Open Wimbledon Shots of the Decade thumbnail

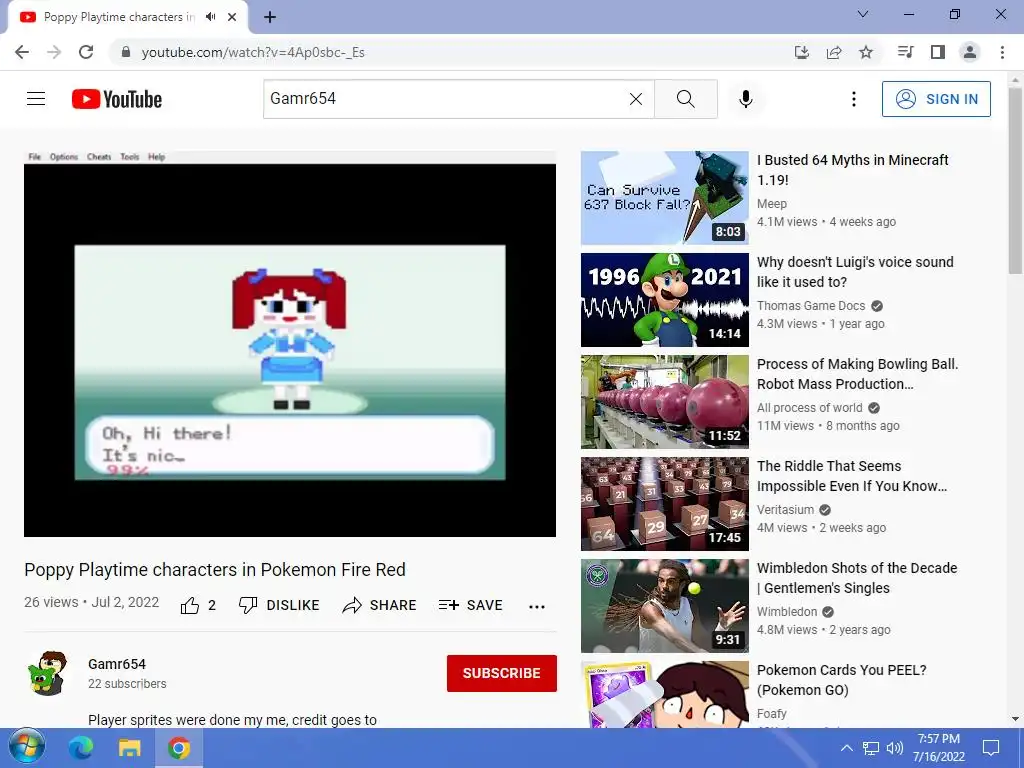pyautogui.click(x=665, y=606)
